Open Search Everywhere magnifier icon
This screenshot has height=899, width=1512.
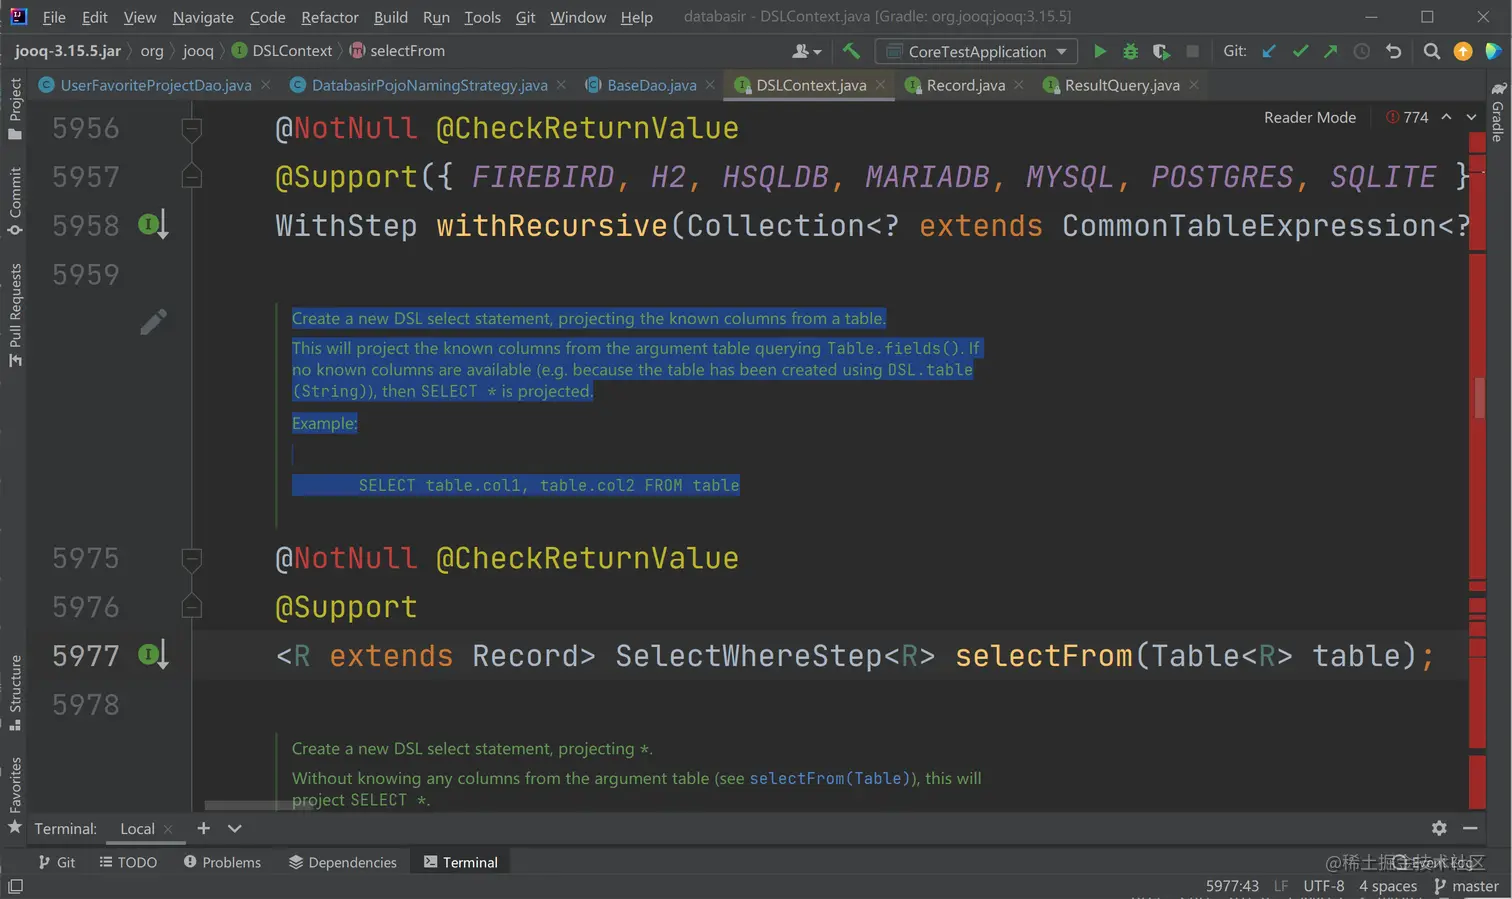(1432, 51)
